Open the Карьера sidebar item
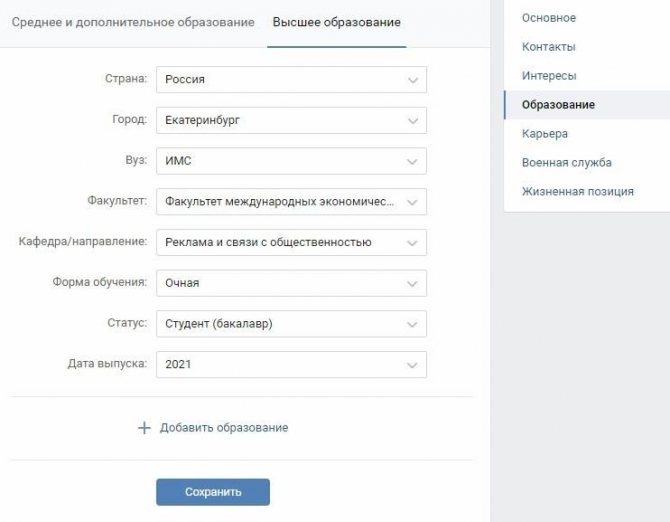The image size is (670, 522). pyautogui.click(x=545, y=134)
